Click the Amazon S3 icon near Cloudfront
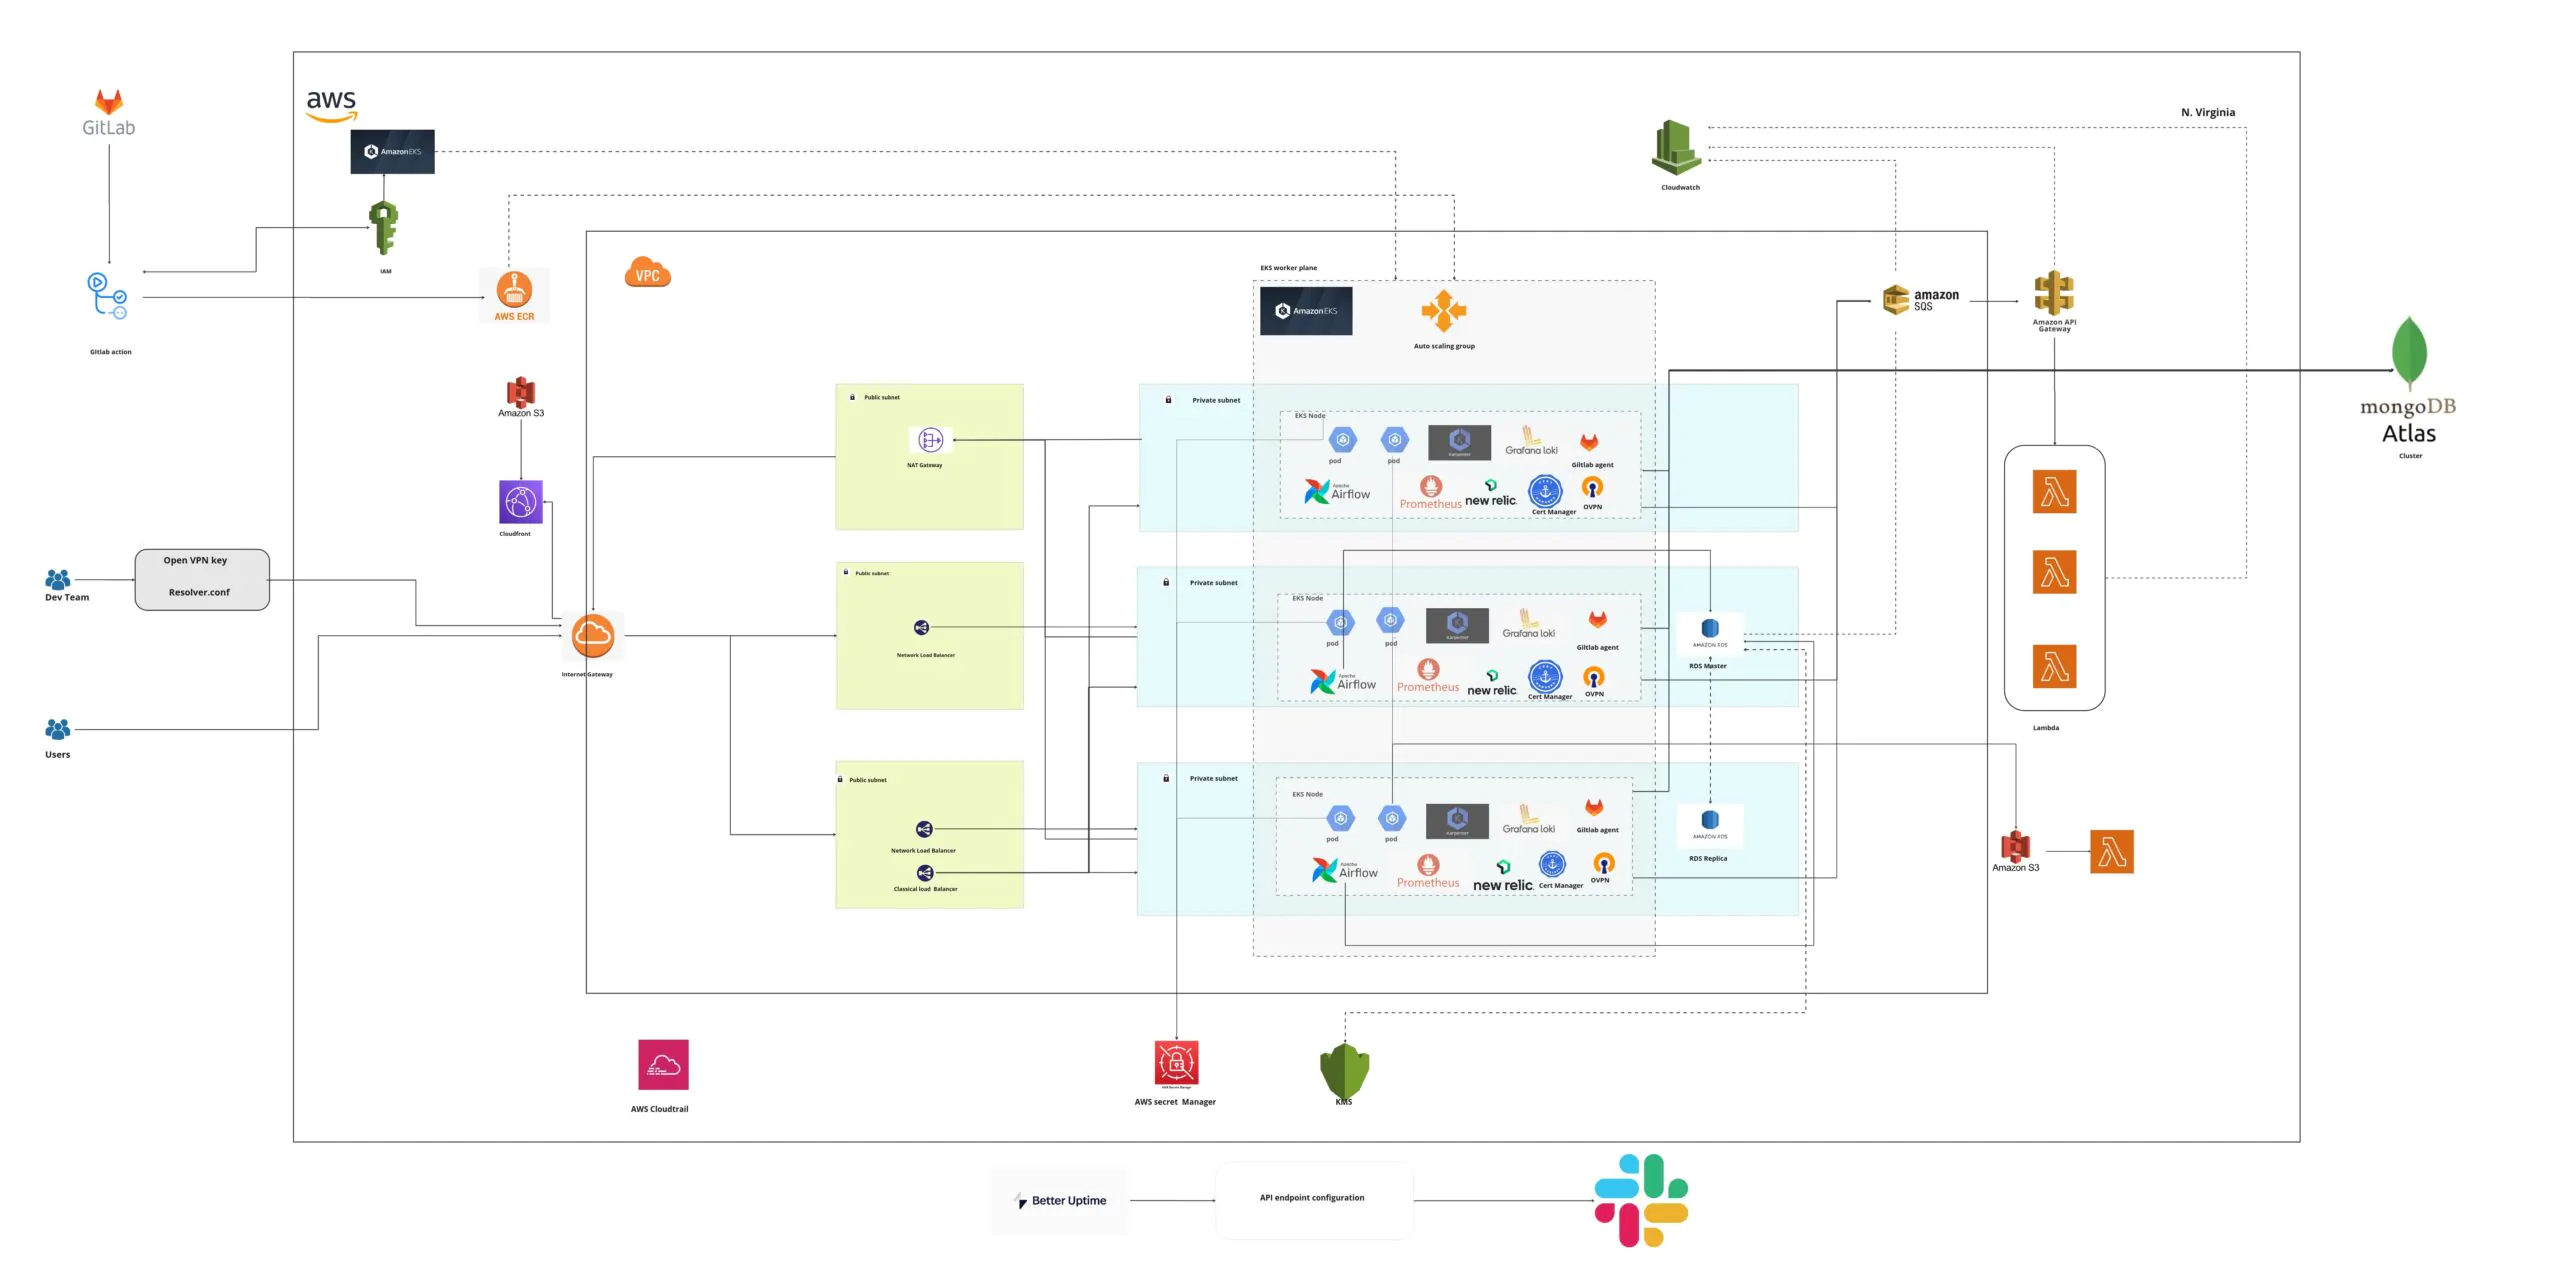 (521, 392)
